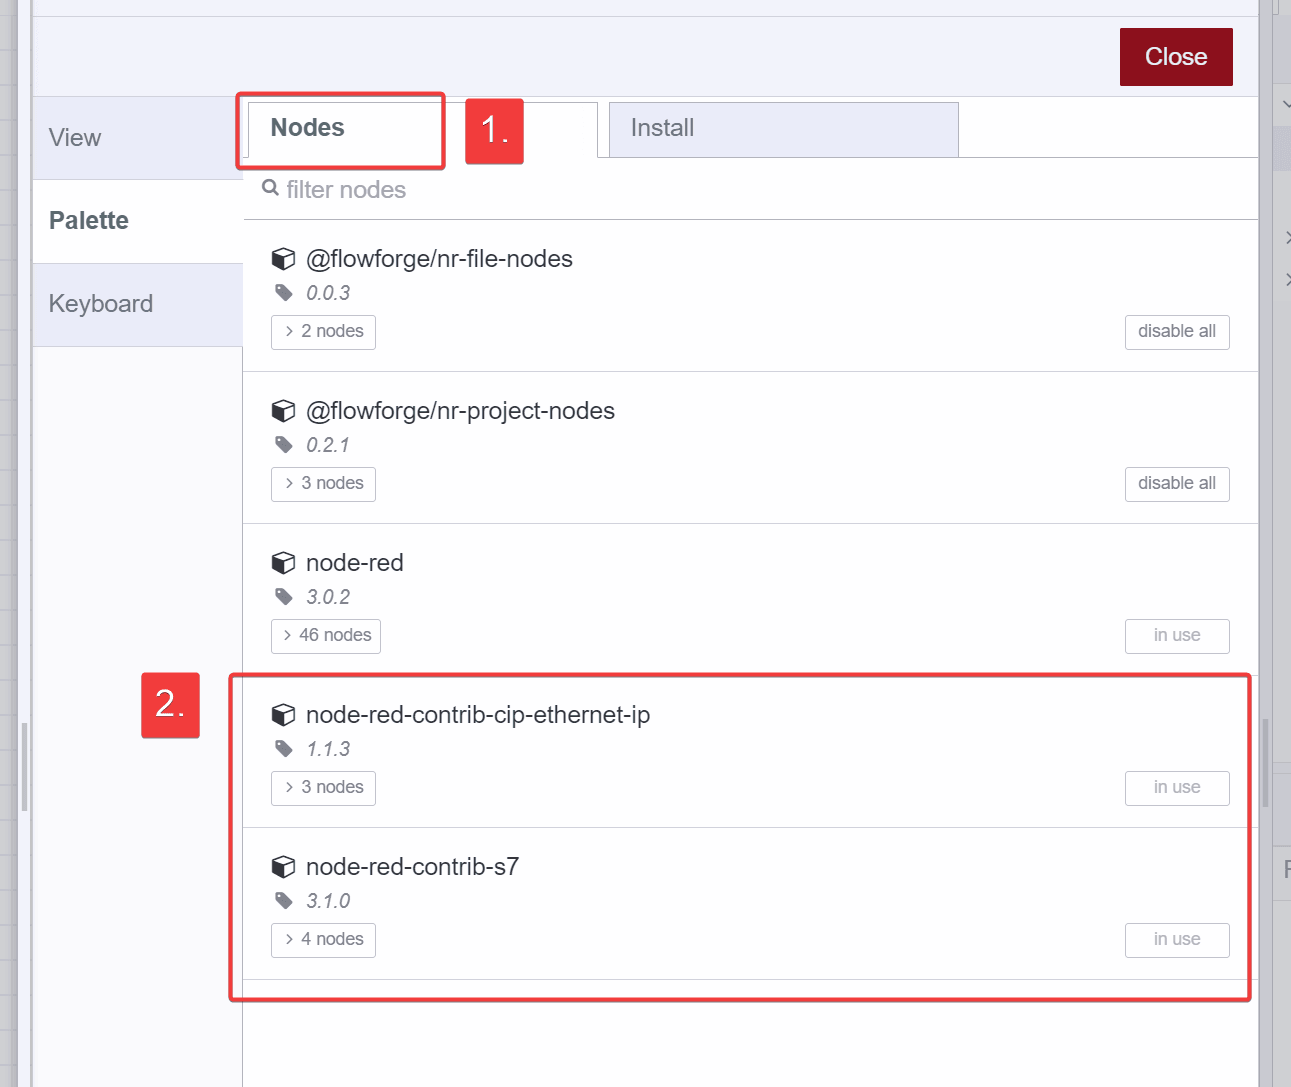This screenshot has width=1291, height=1087.
Task: Switch to the Install tab
Action: pyautogui.click(x=783, y=129)
